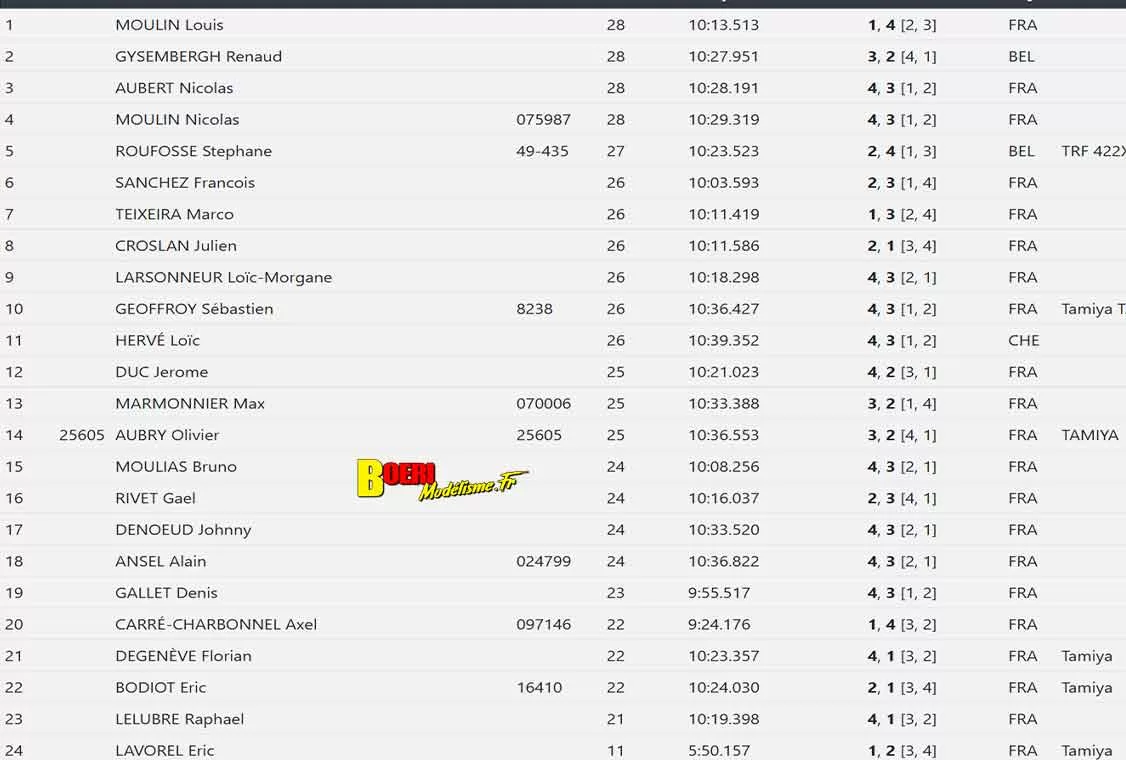The width and height of the screenshot is (1126, 760).
Task: Select time 10:36.427
Action: [x=723, y=310]
